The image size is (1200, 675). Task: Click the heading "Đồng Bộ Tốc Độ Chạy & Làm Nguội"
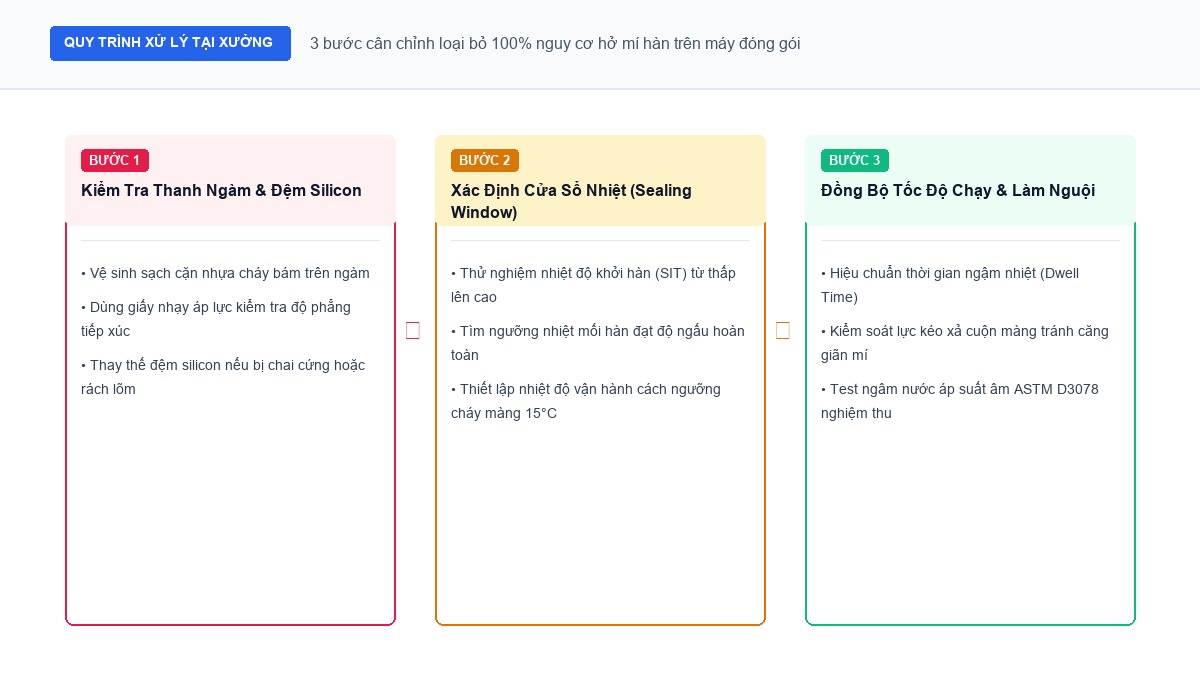(x=958, y=190)
